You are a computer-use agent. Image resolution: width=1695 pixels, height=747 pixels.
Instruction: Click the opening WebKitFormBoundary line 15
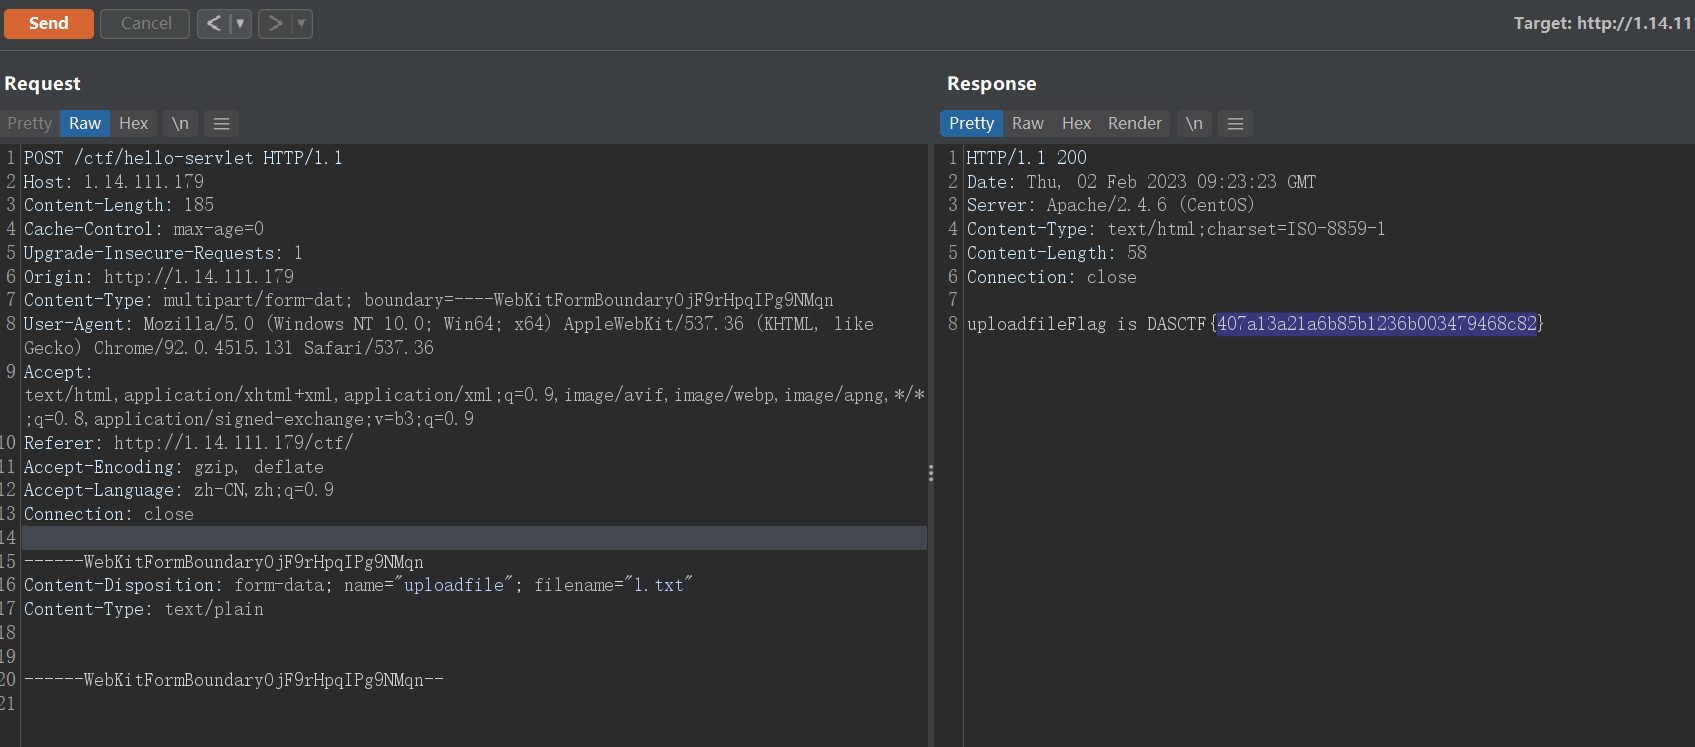coord(224,562)
